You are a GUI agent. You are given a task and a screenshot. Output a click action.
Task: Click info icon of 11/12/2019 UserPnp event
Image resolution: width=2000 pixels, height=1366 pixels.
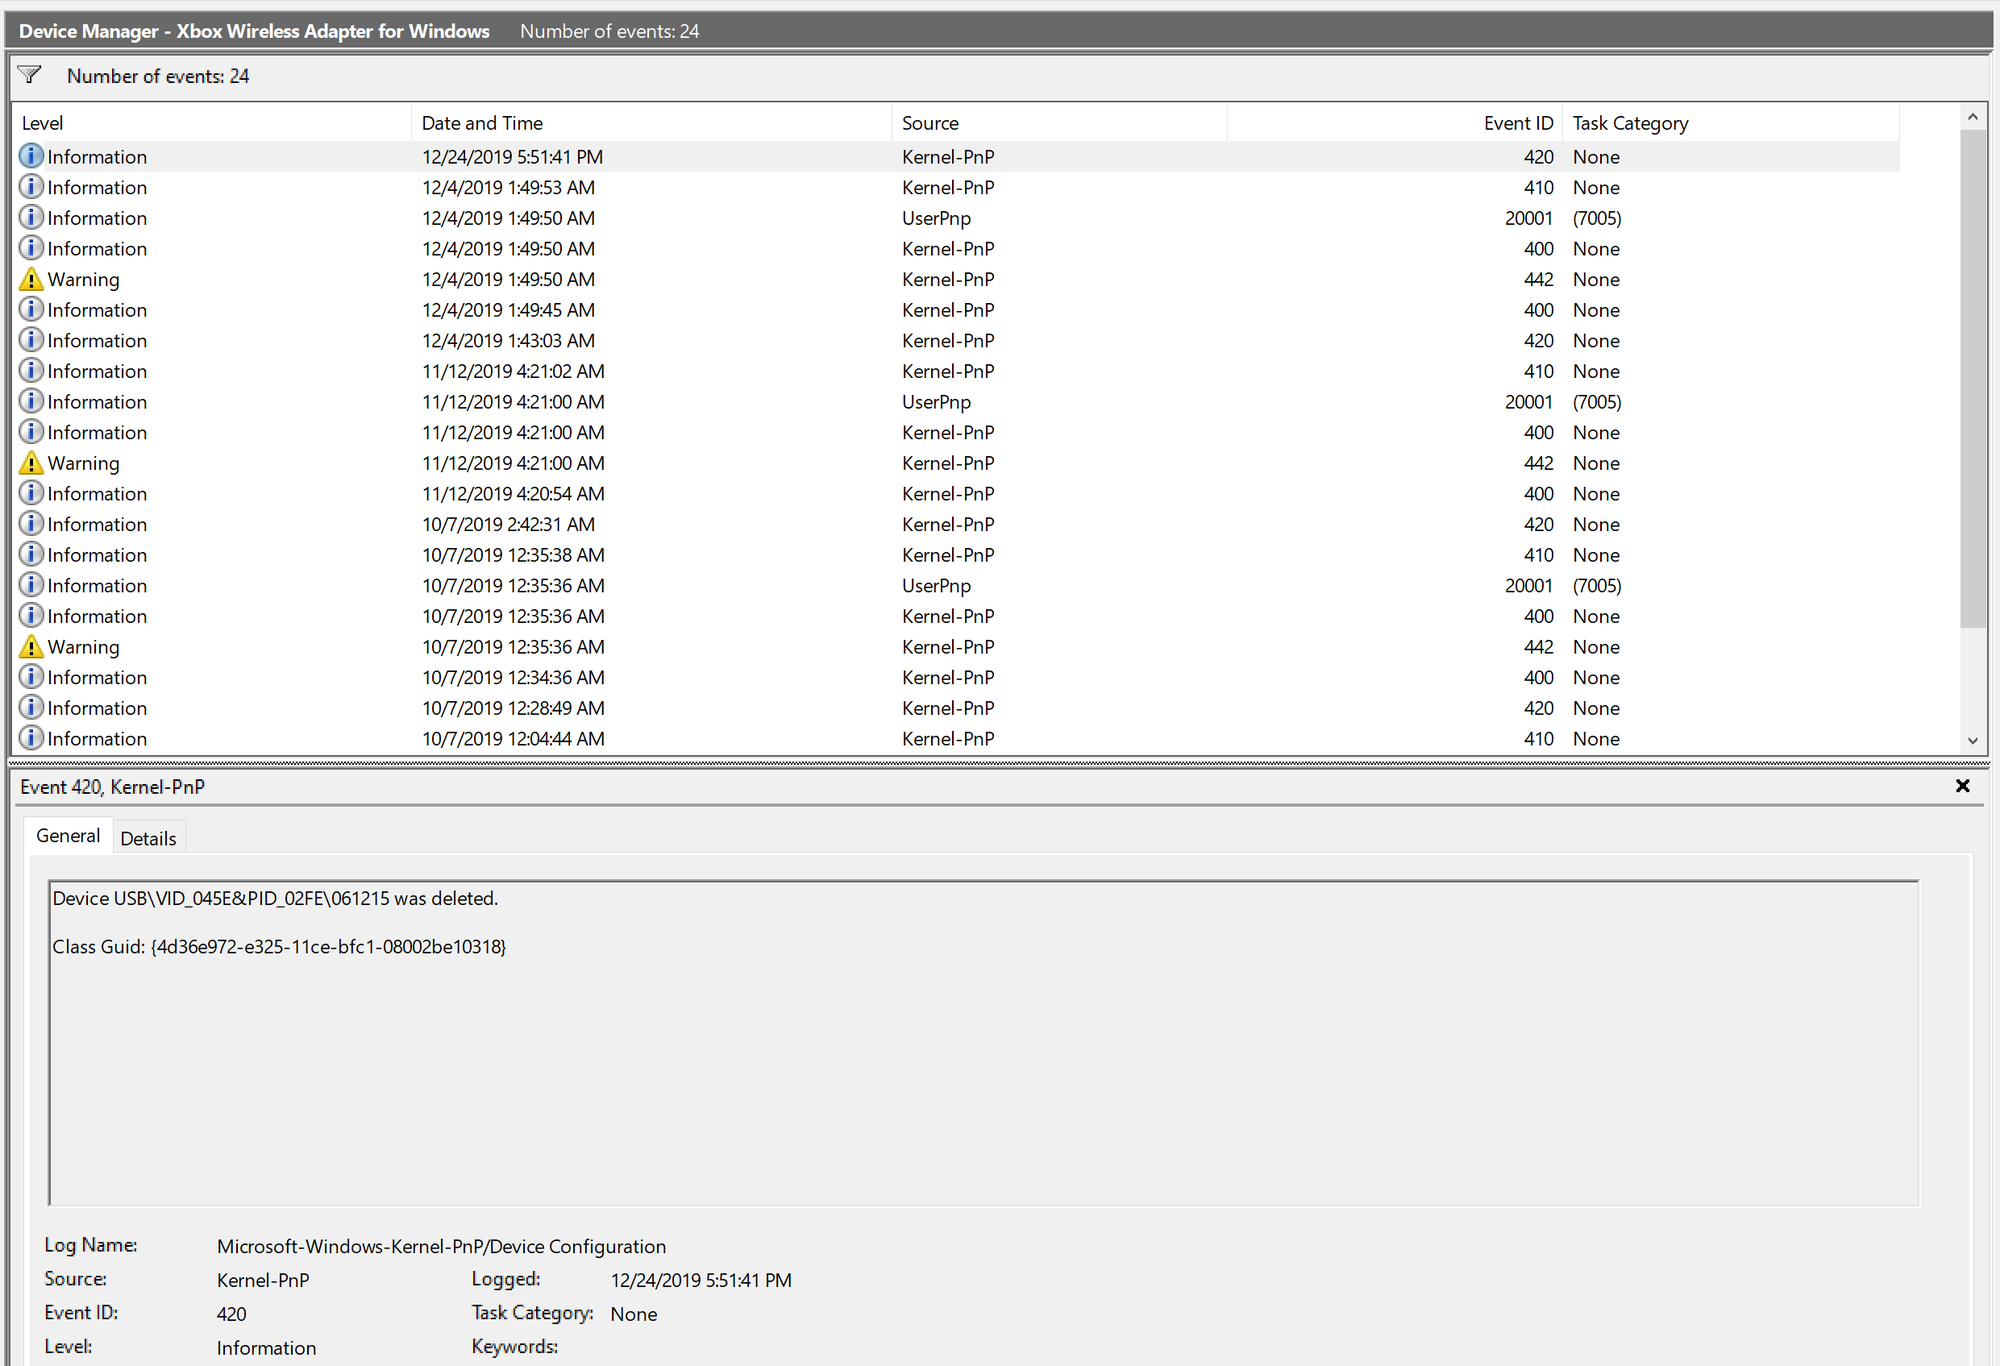point(31,401)
